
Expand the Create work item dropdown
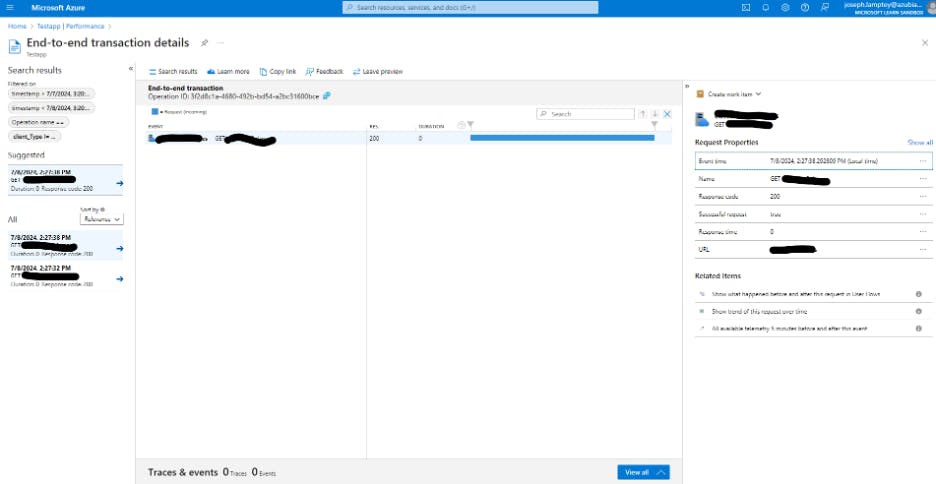click(x=729, y=94)
